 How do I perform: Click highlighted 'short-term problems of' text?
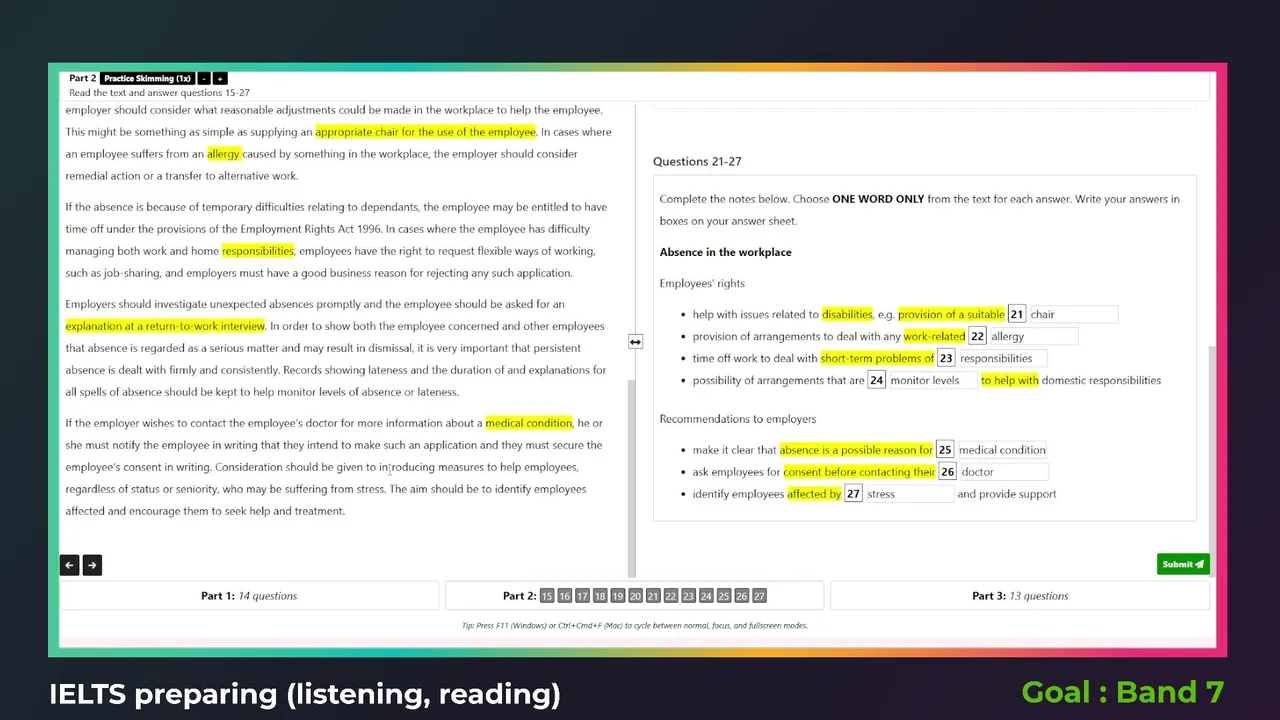(x=877, y=358)
